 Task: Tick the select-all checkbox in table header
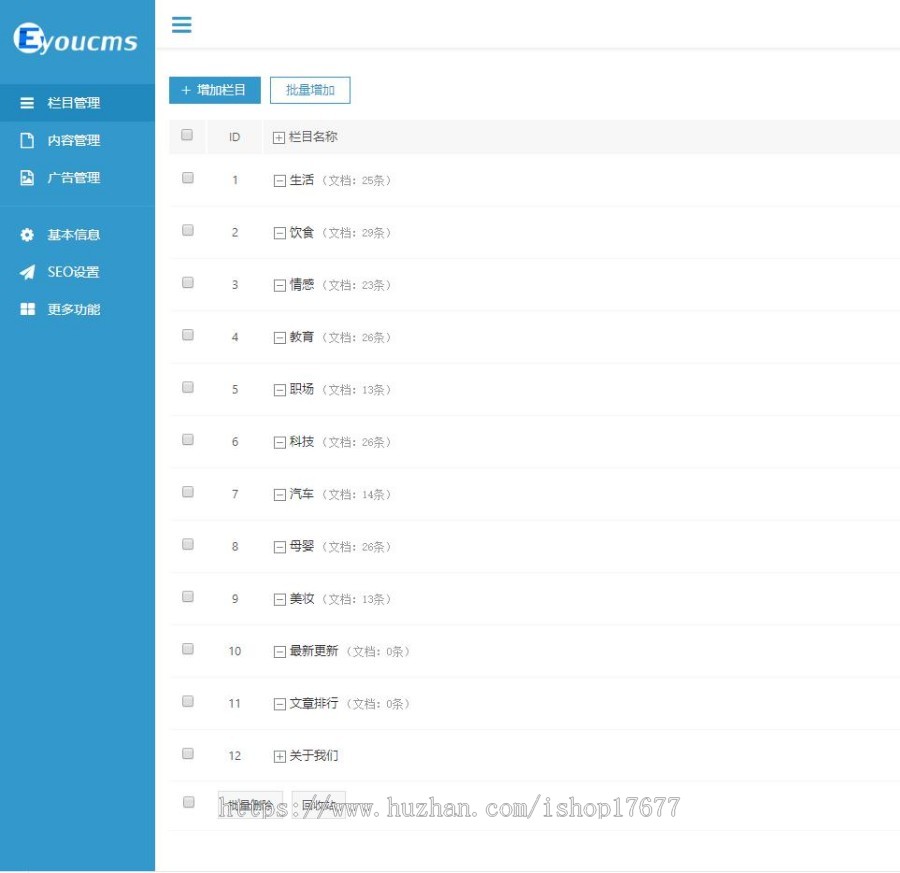tap(187, 135)
